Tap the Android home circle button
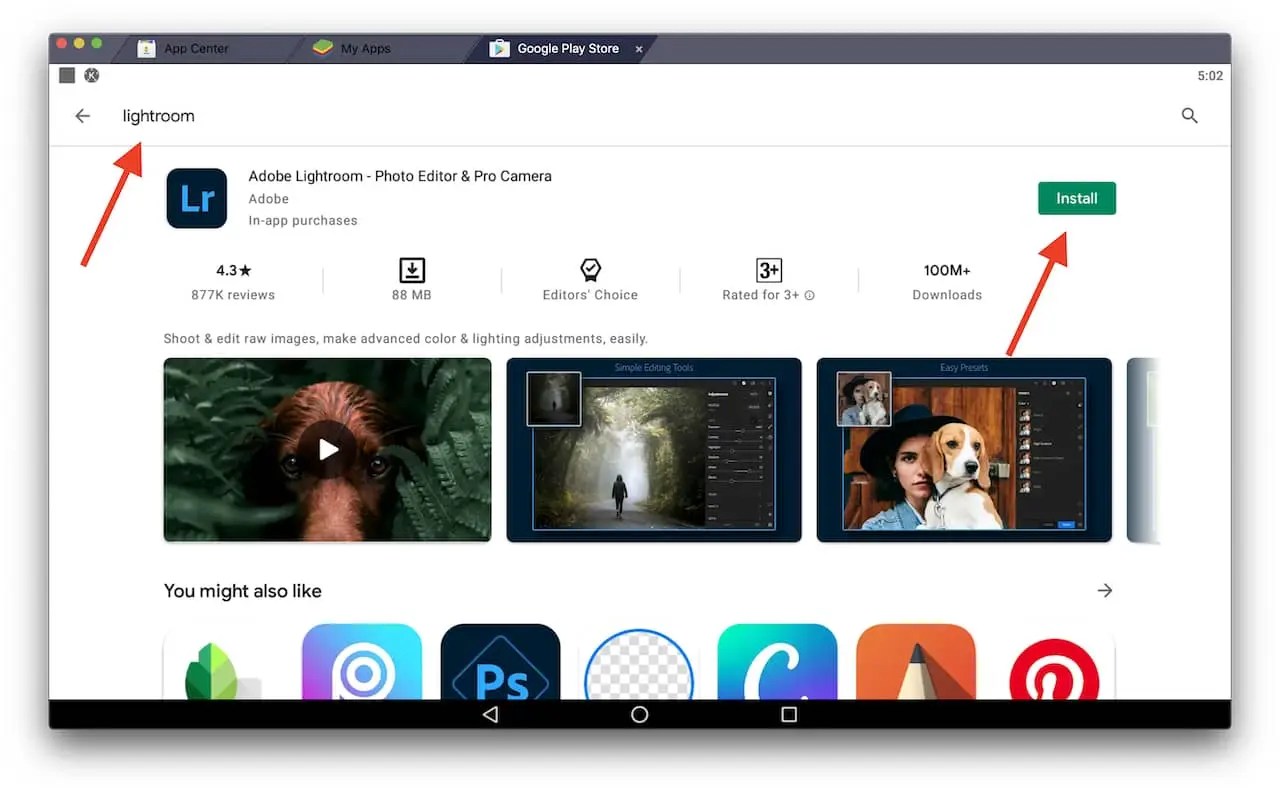 (x=640, y=715)
